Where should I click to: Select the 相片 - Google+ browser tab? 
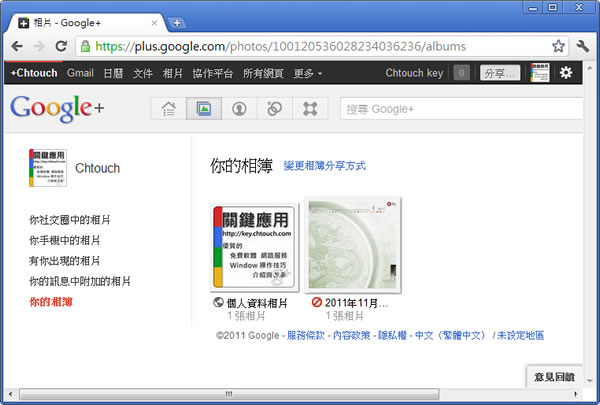(x=87, y=23)
